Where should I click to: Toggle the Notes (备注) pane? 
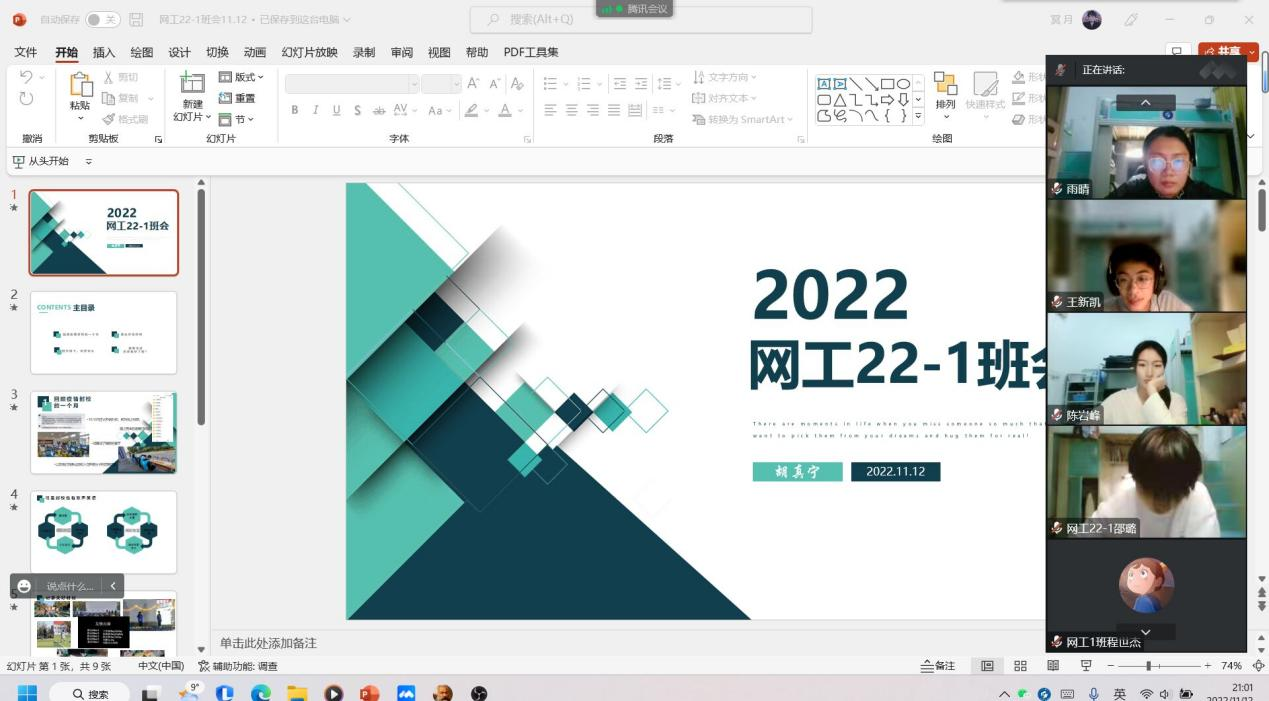pos(937,666)
